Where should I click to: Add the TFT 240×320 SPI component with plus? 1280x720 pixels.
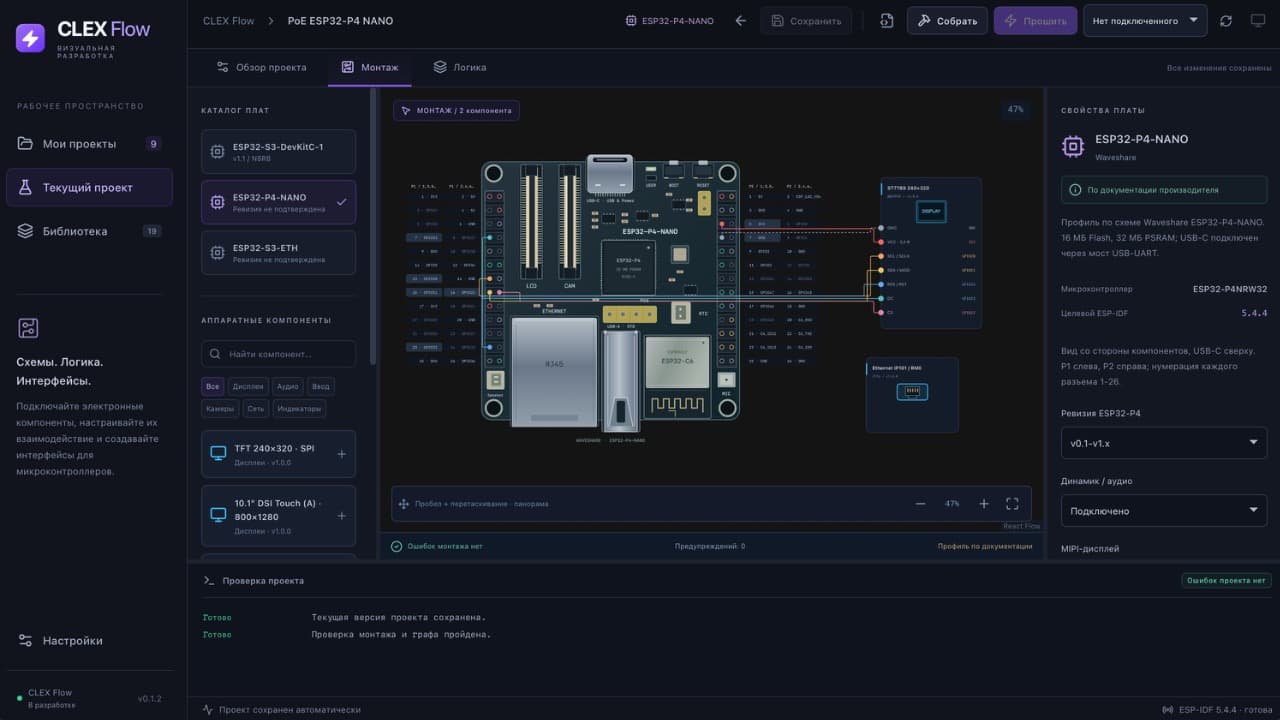[342, 454]
